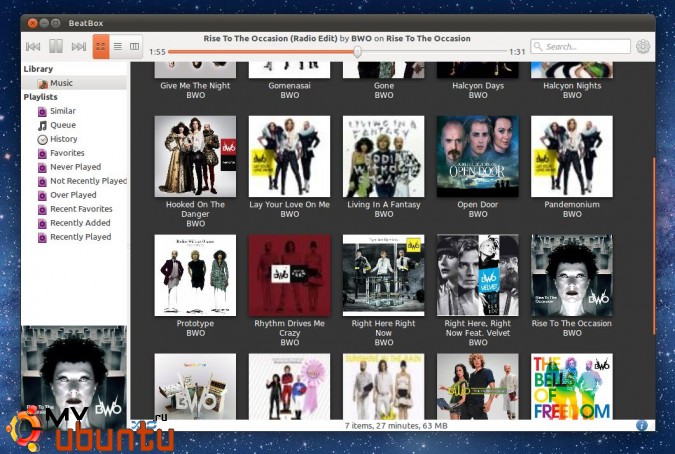Select the Favorites smart playlist
Viewport: 675px width, 454px height.
point(67,153)
